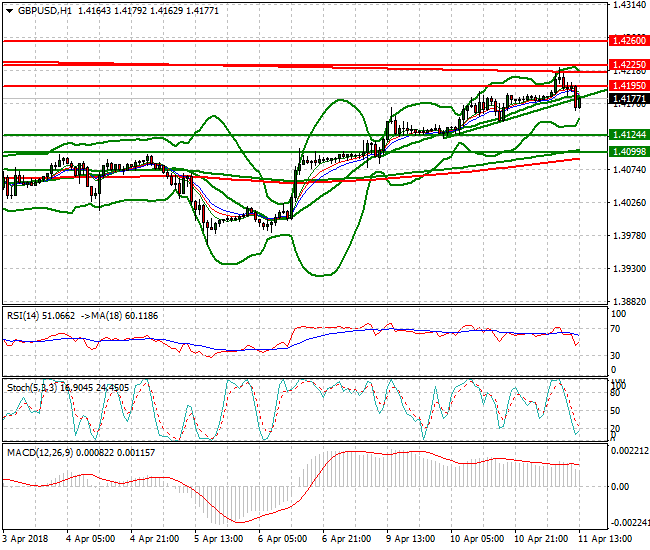Select the green 1.40998 support price label
The image size is (650, 550).
pos(631,151)
